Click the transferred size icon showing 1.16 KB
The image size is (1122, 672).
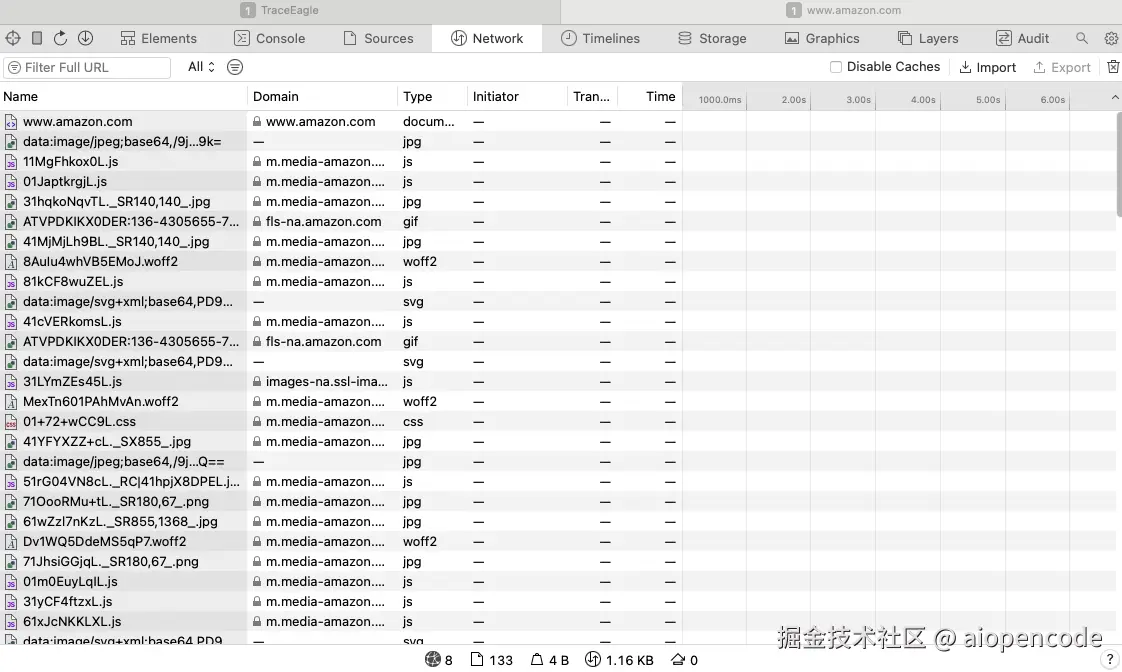(x=592, y=659)
